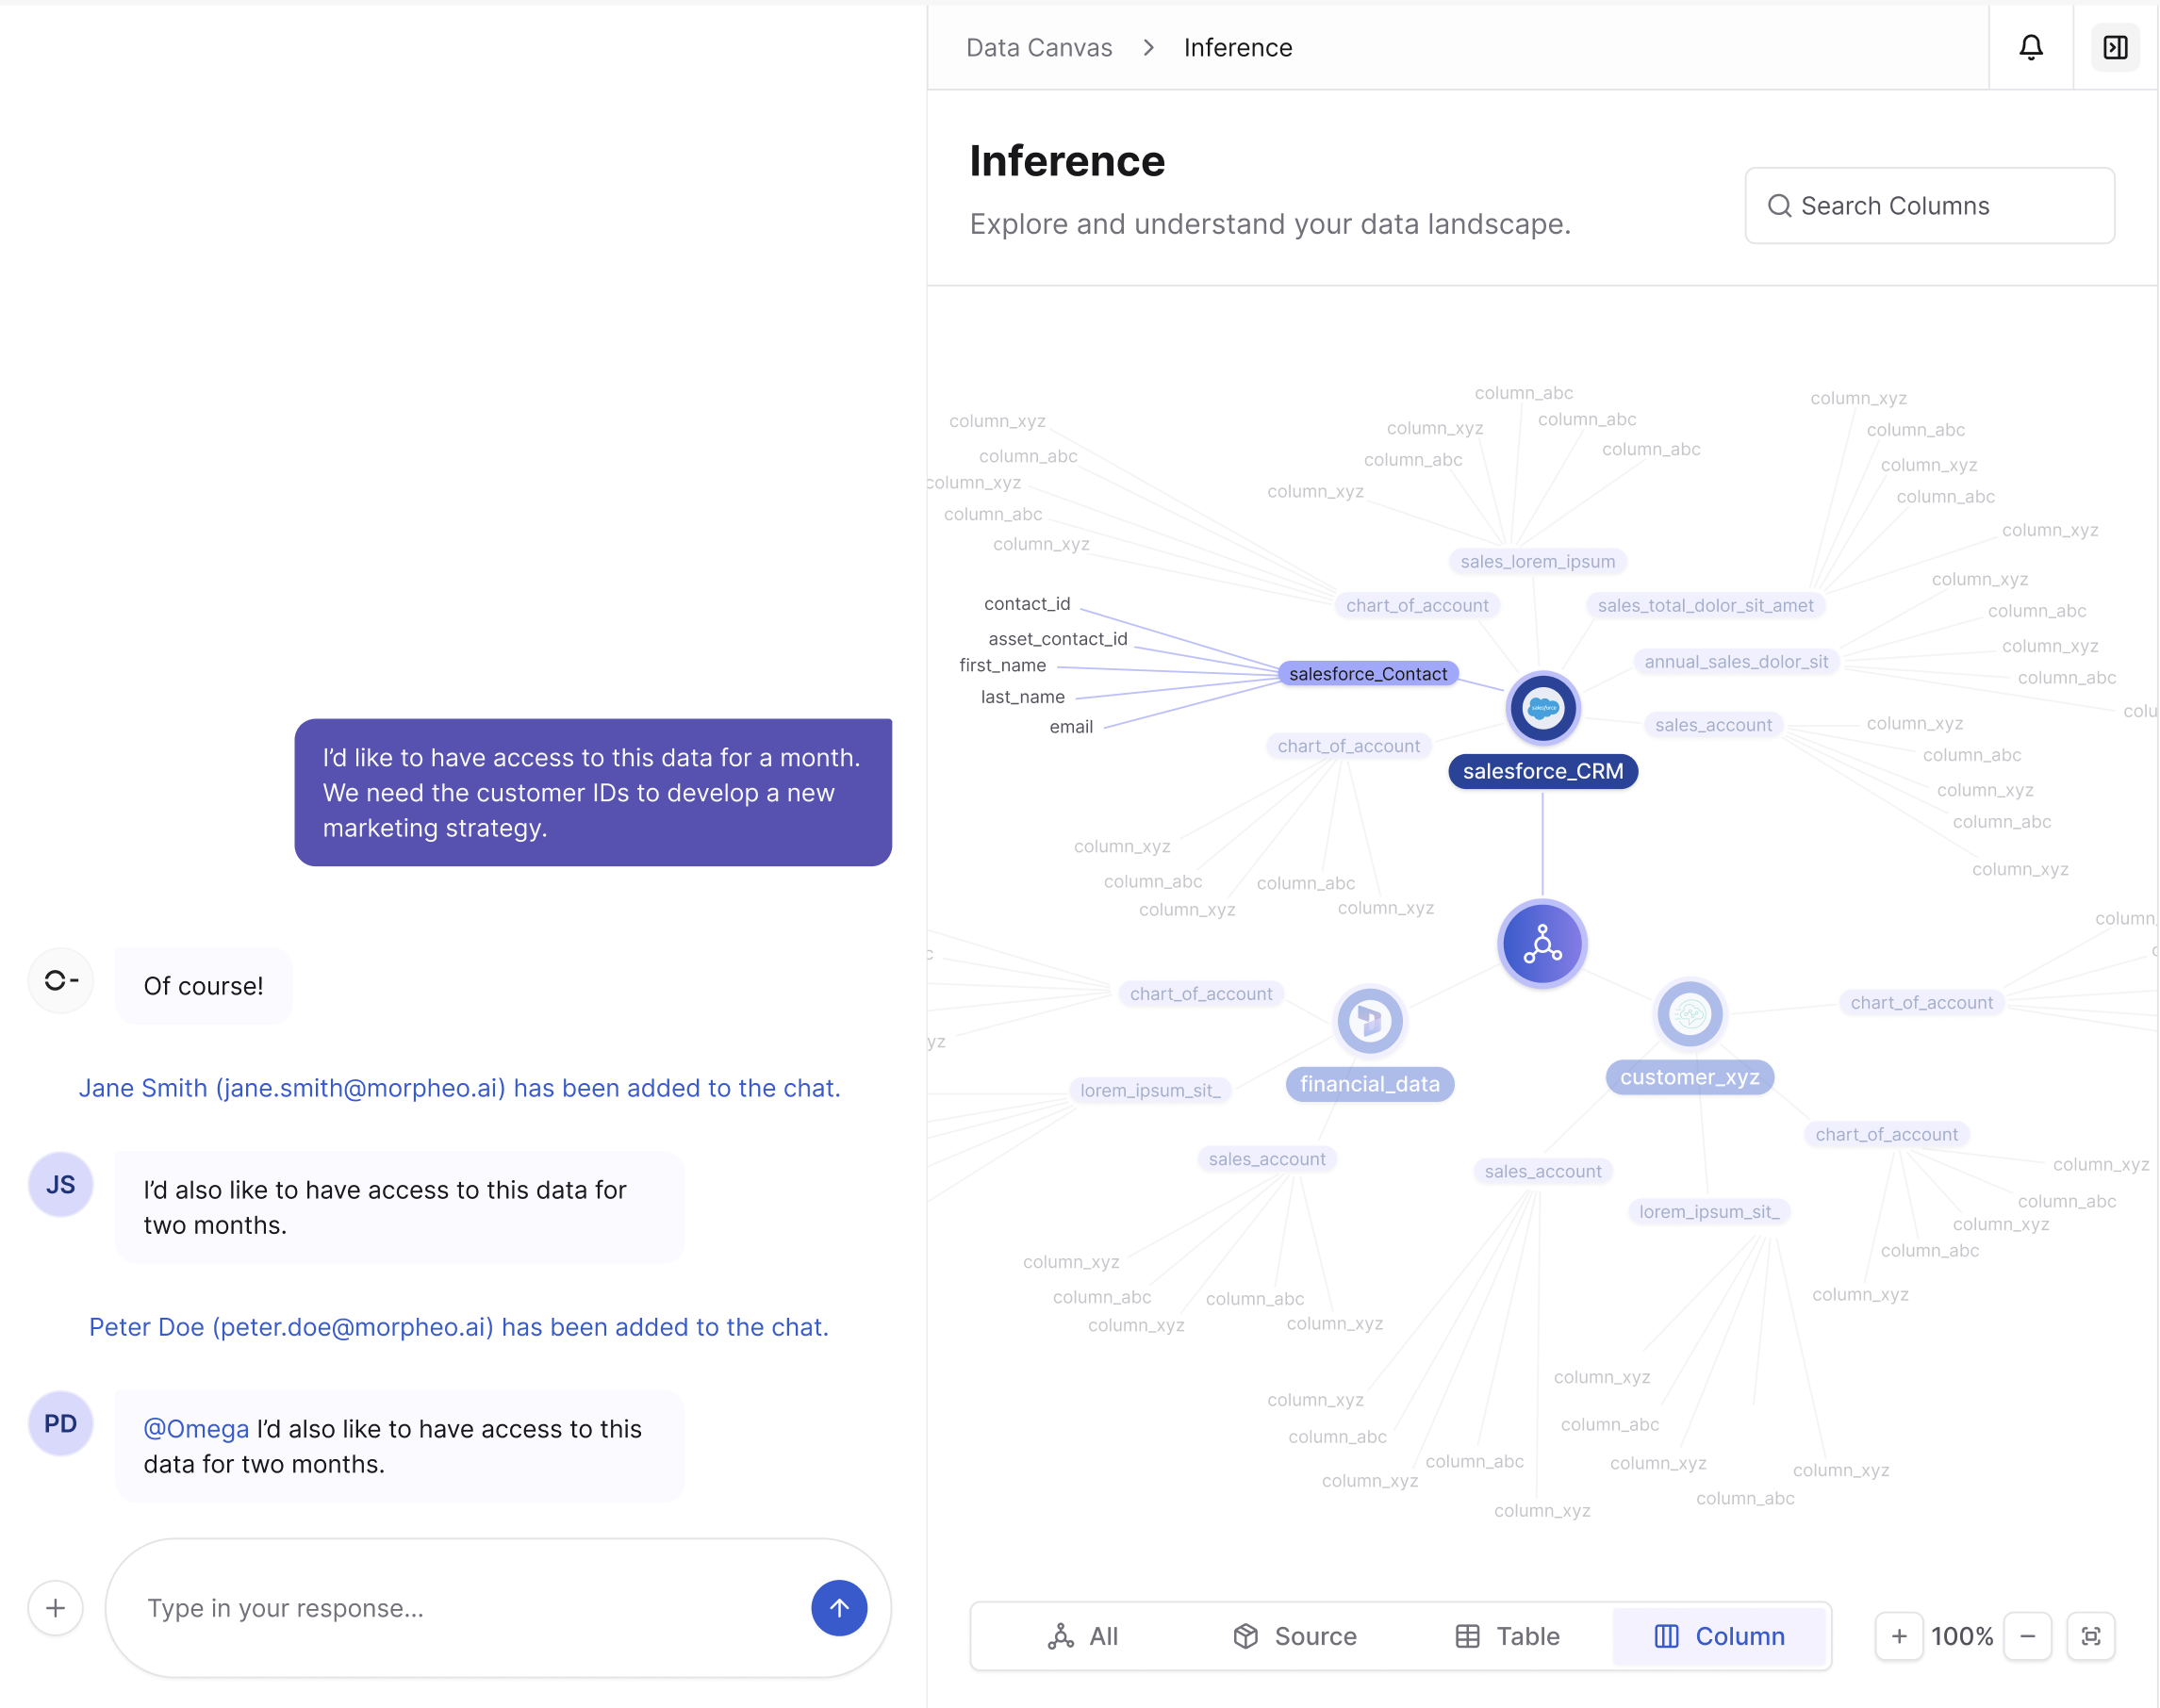Viewport: 2160px width, 1708px height.
Task: Click the central network hub node icon
Action: coord(1542,943)
